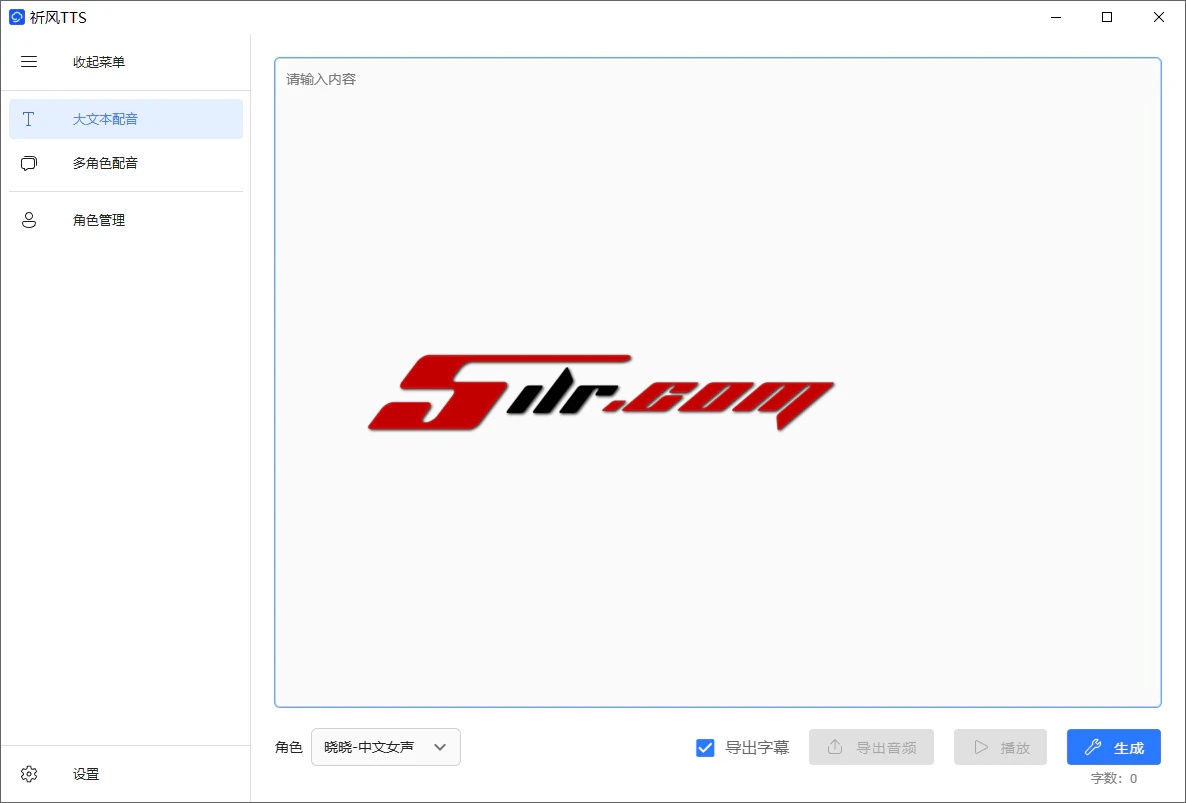The height and width of the screenshot is (803, 1186).
Task: Open 多角色配音 page
Action: 126,163
